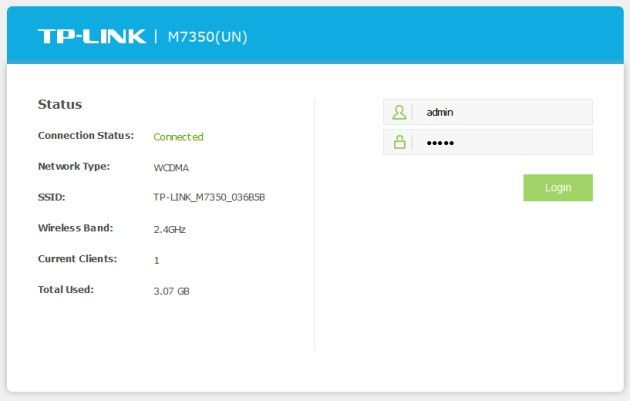Click the Current Clients value 1

pos(156,260)
